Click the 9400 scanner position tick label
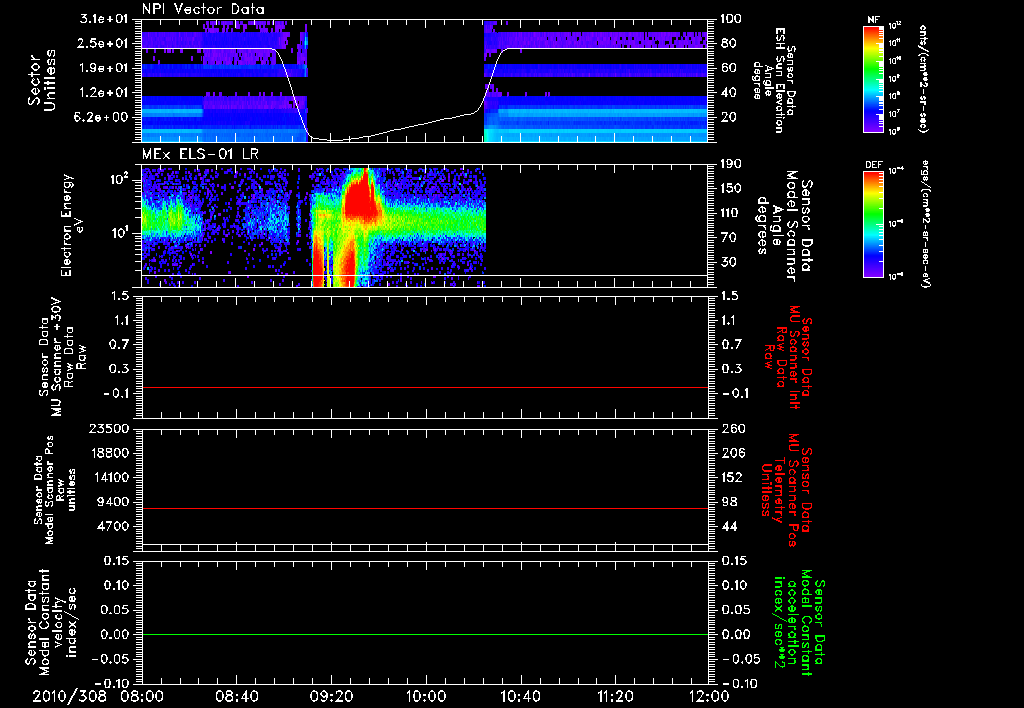The height and width of the screenshot is (708, 1024). [x=114, y=502]
